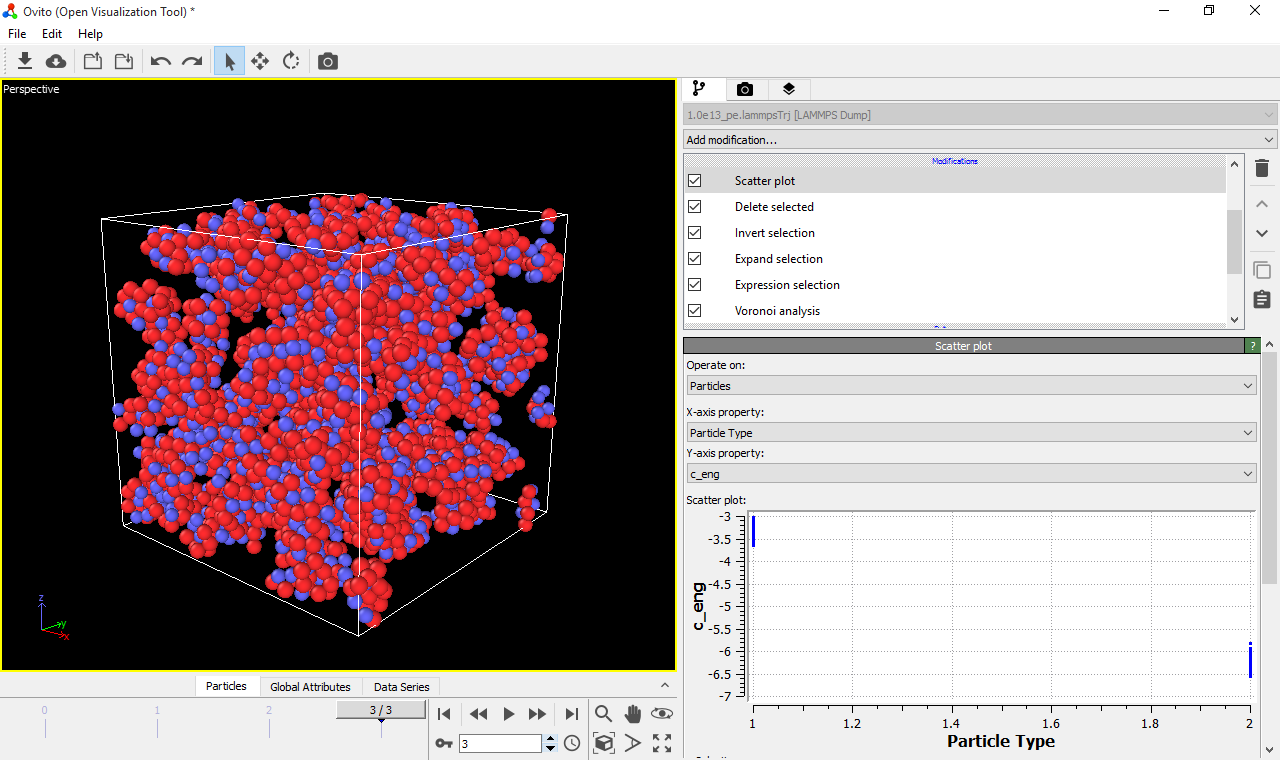Screen dimensions: 1280x760
Task: Switch to the Global Attributes tab
Action: 310,687
